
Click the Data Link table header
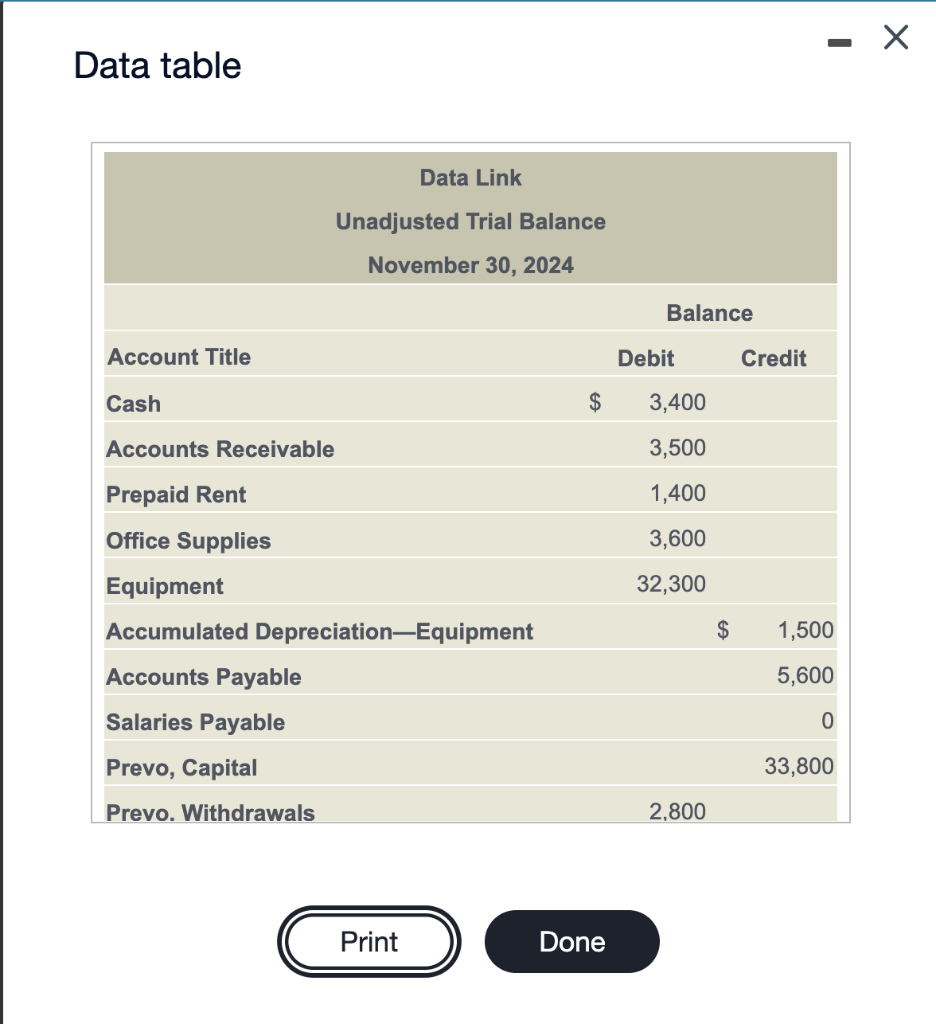point(470,178)
